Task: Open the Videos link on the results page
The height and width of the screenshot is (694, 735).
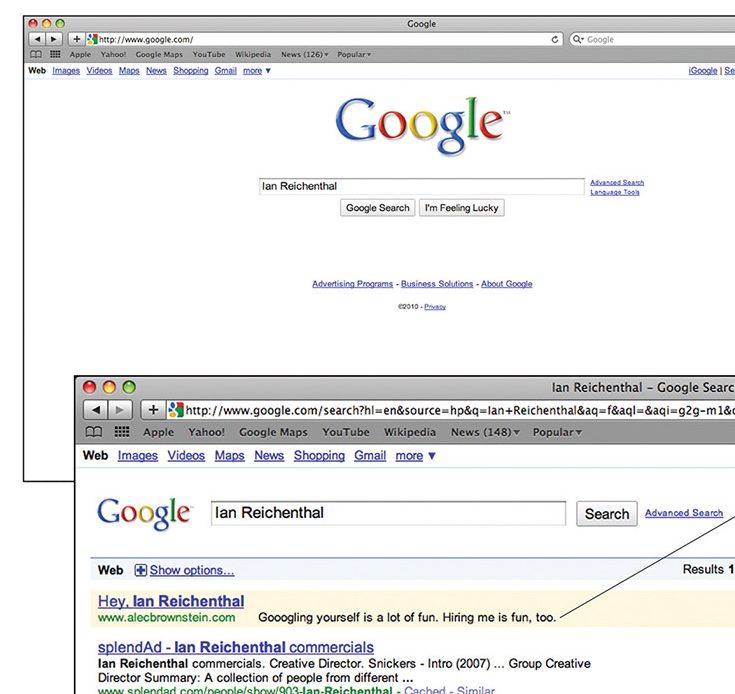Action: click(186, 455)
